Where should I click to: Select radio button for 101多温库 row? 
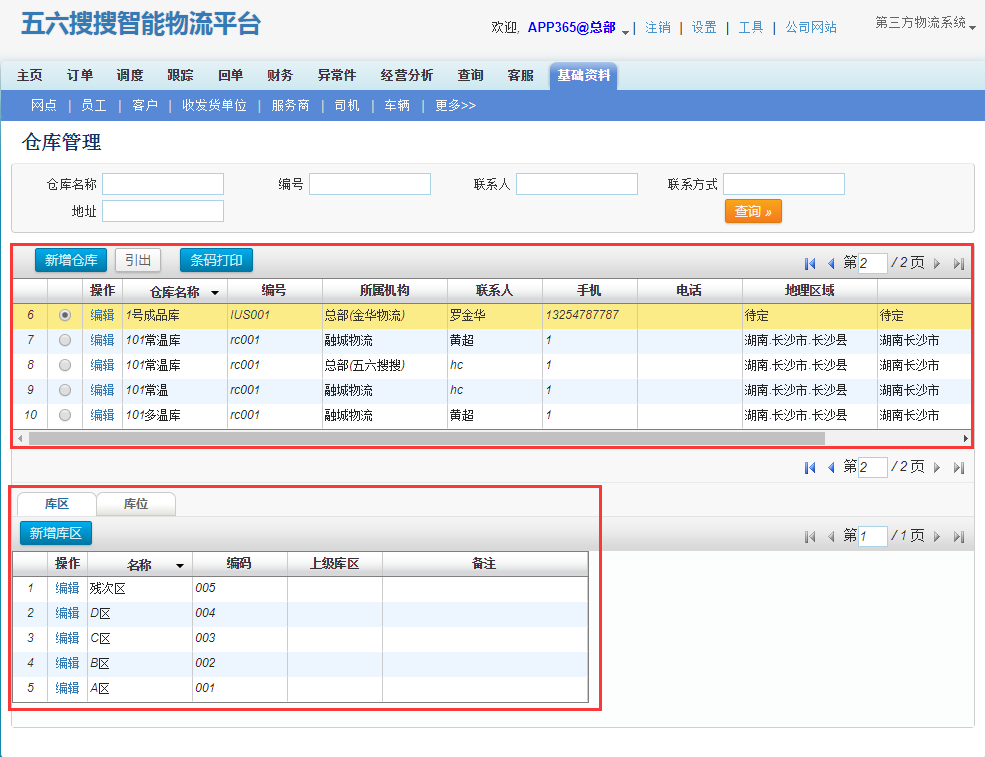(66, 415)
